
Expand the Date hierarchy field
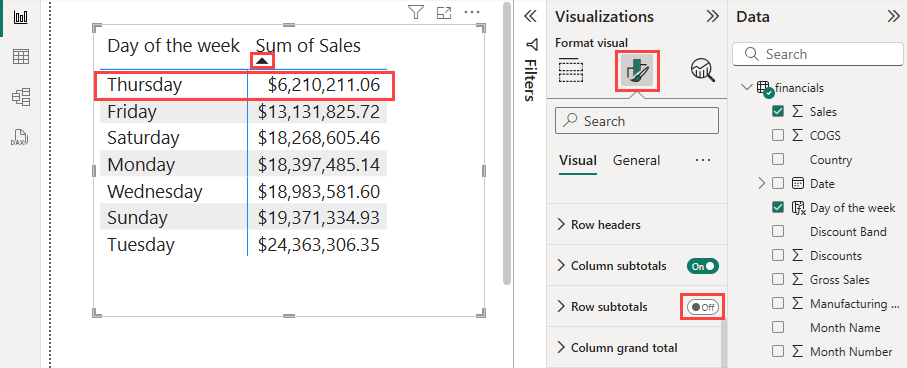(762, 183)
